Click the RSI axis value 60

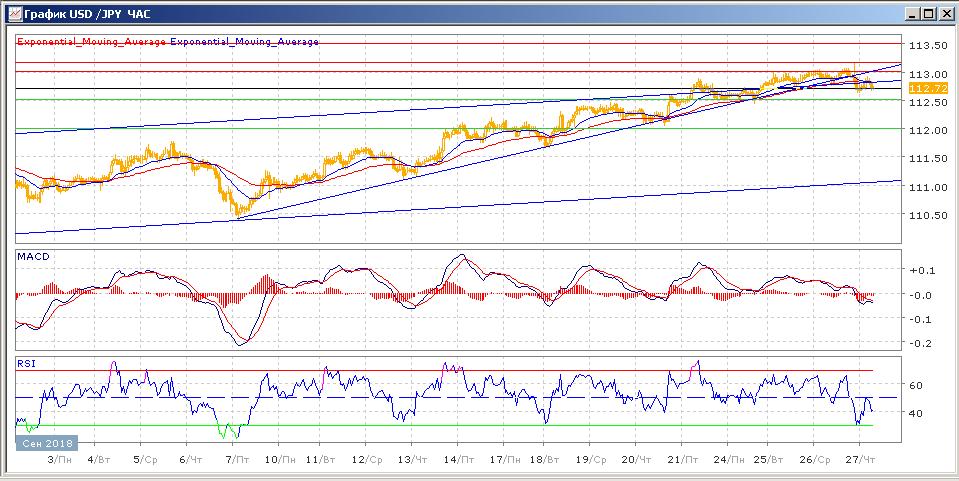coord(916,386)
